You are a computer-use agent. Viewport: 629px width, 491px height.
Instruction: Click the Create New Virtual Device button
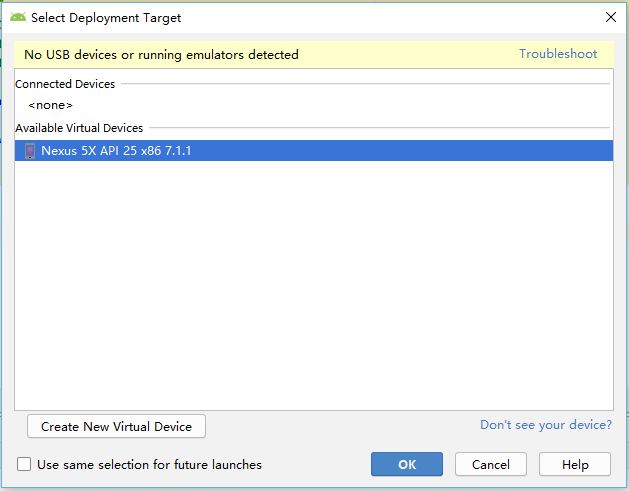pyautogui.click(x=116, y=426)
